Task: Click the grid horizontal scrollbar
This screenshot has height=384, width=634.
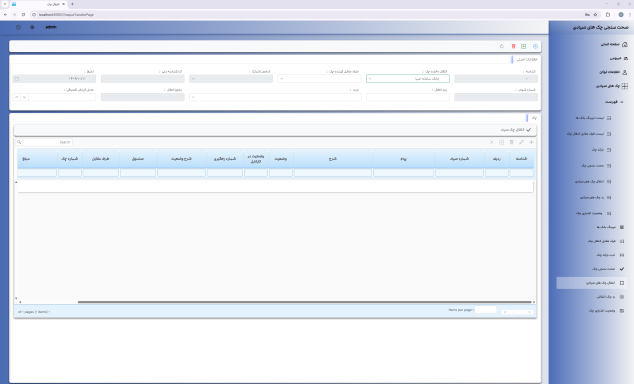Action: click(x=304, y=302)
